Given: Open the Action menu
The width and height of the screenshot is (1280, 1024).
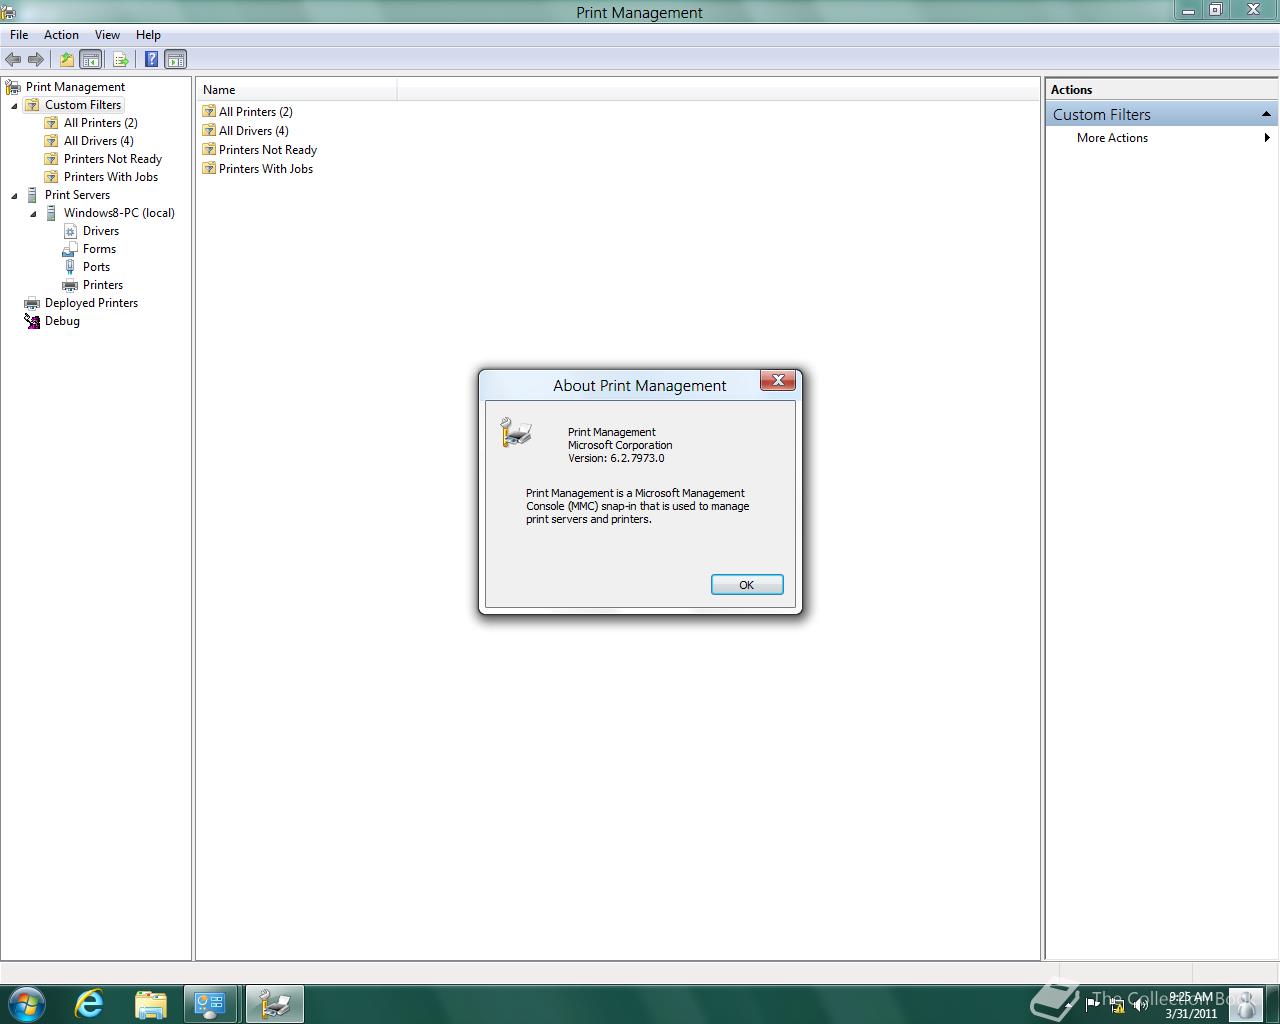Looking at the screenshot, I should click(61, 35).
